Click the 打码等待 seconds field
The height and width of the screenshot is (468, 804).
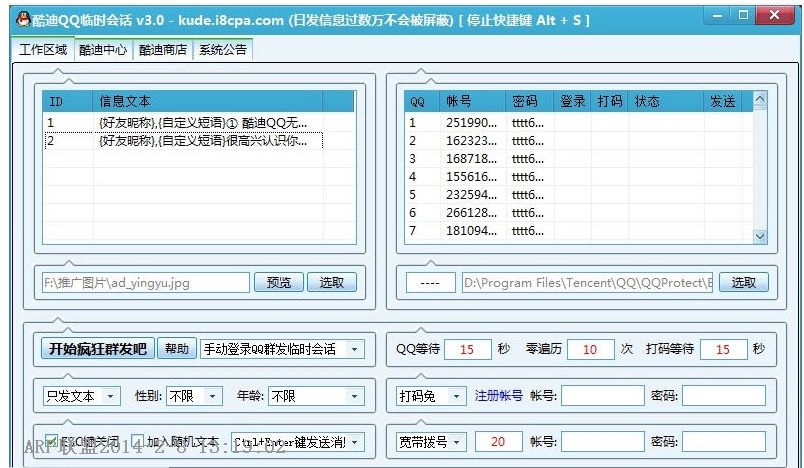click(x=723, y=350)
